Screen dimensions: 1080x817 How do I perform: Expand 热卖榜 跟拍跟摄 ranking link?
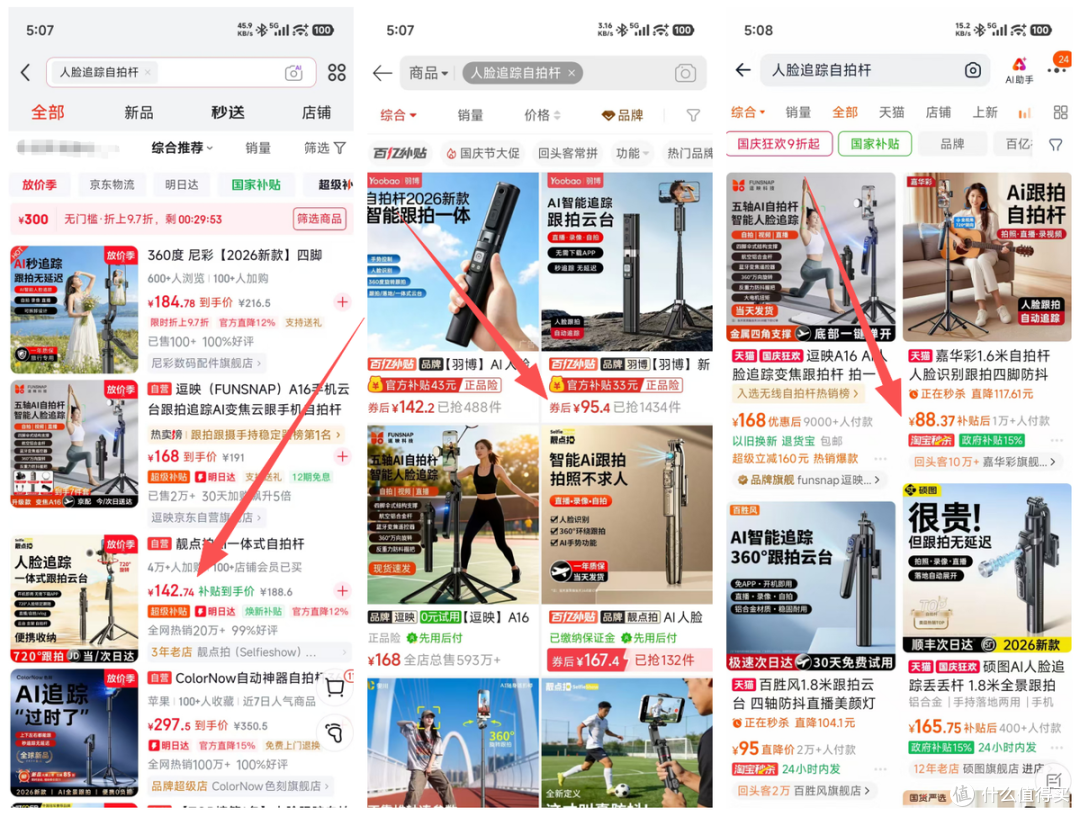247,434
